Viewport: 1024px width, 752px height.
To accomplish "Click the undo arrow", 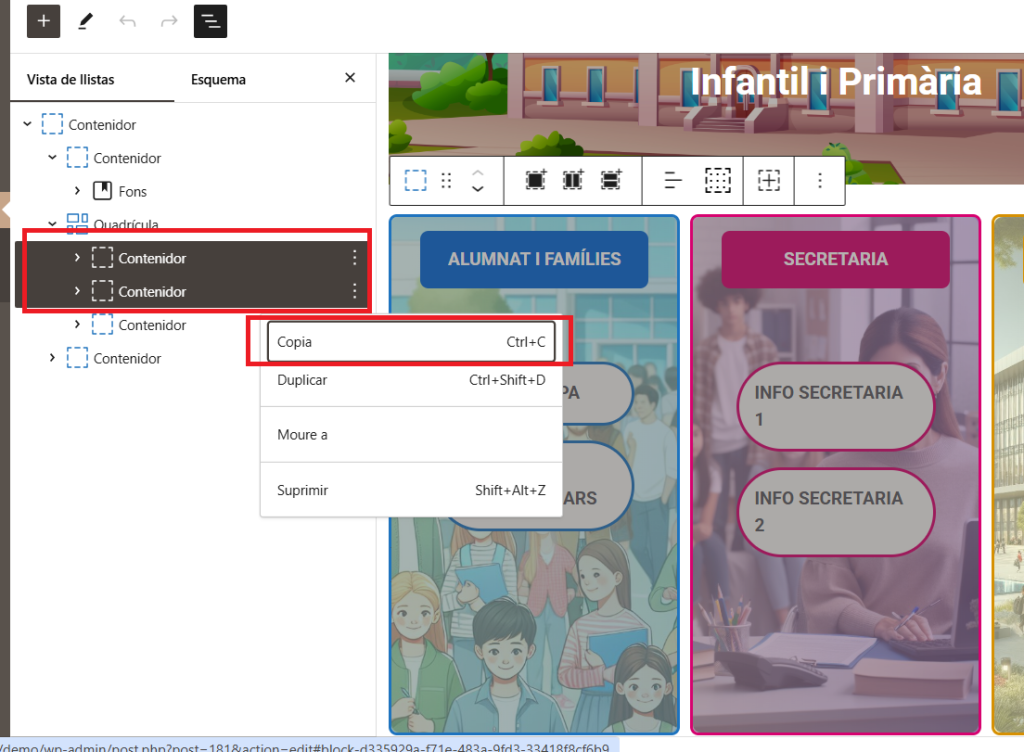I will pyautogui.click(x=127, y=20).
